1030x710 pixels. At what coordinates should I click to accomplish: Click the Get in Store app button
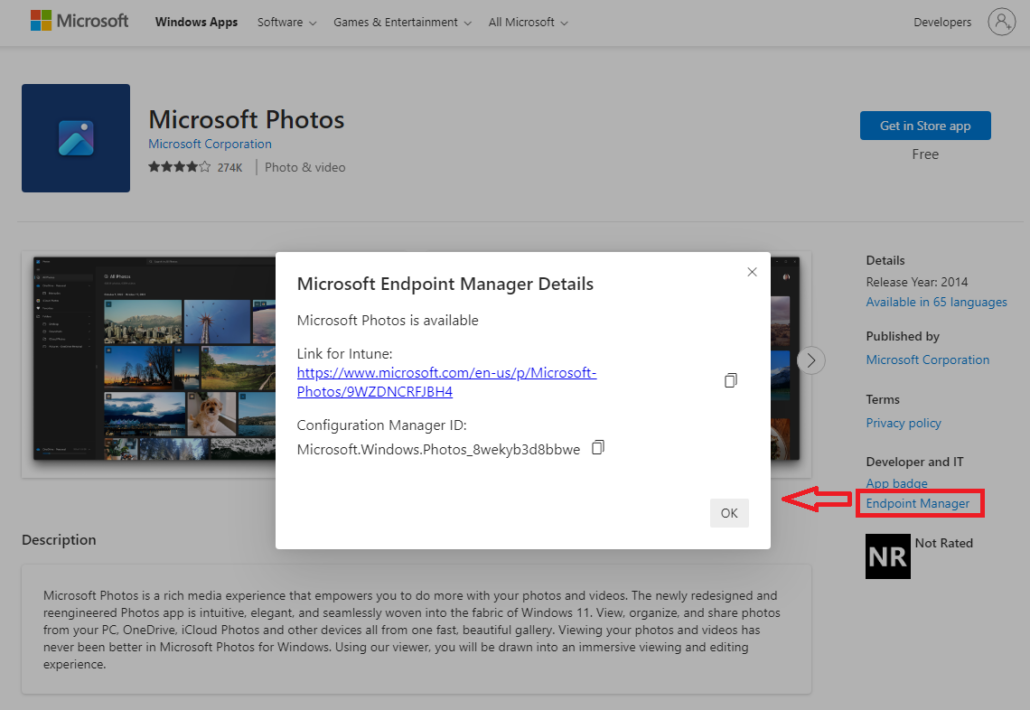(925, 126)
